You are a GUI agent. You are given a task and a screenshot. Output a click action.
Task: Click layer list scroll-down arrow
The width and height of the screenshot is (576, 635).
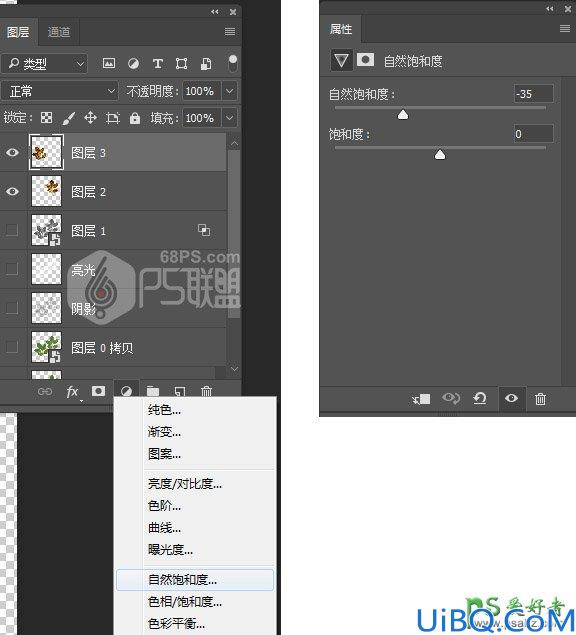234,369
